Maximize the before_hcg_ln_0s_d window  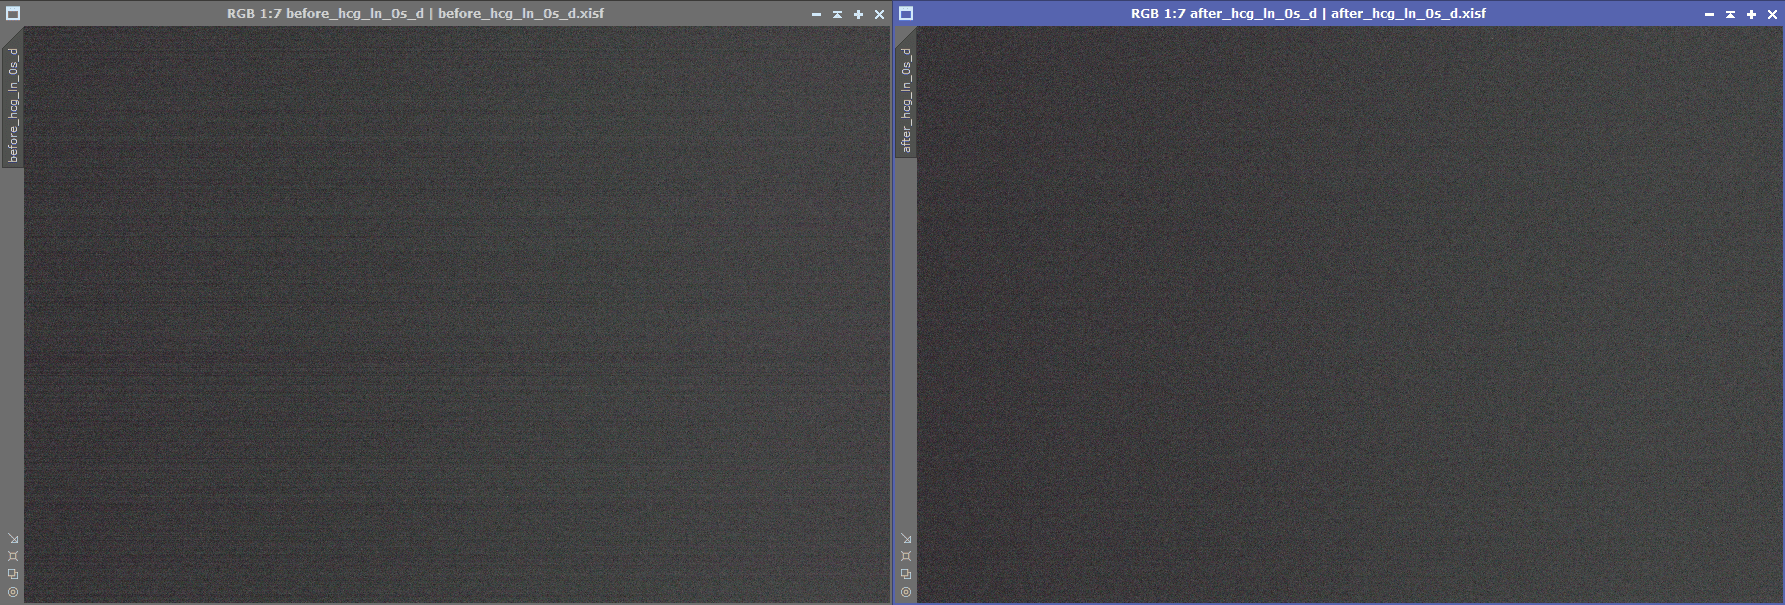pos(858,14)
